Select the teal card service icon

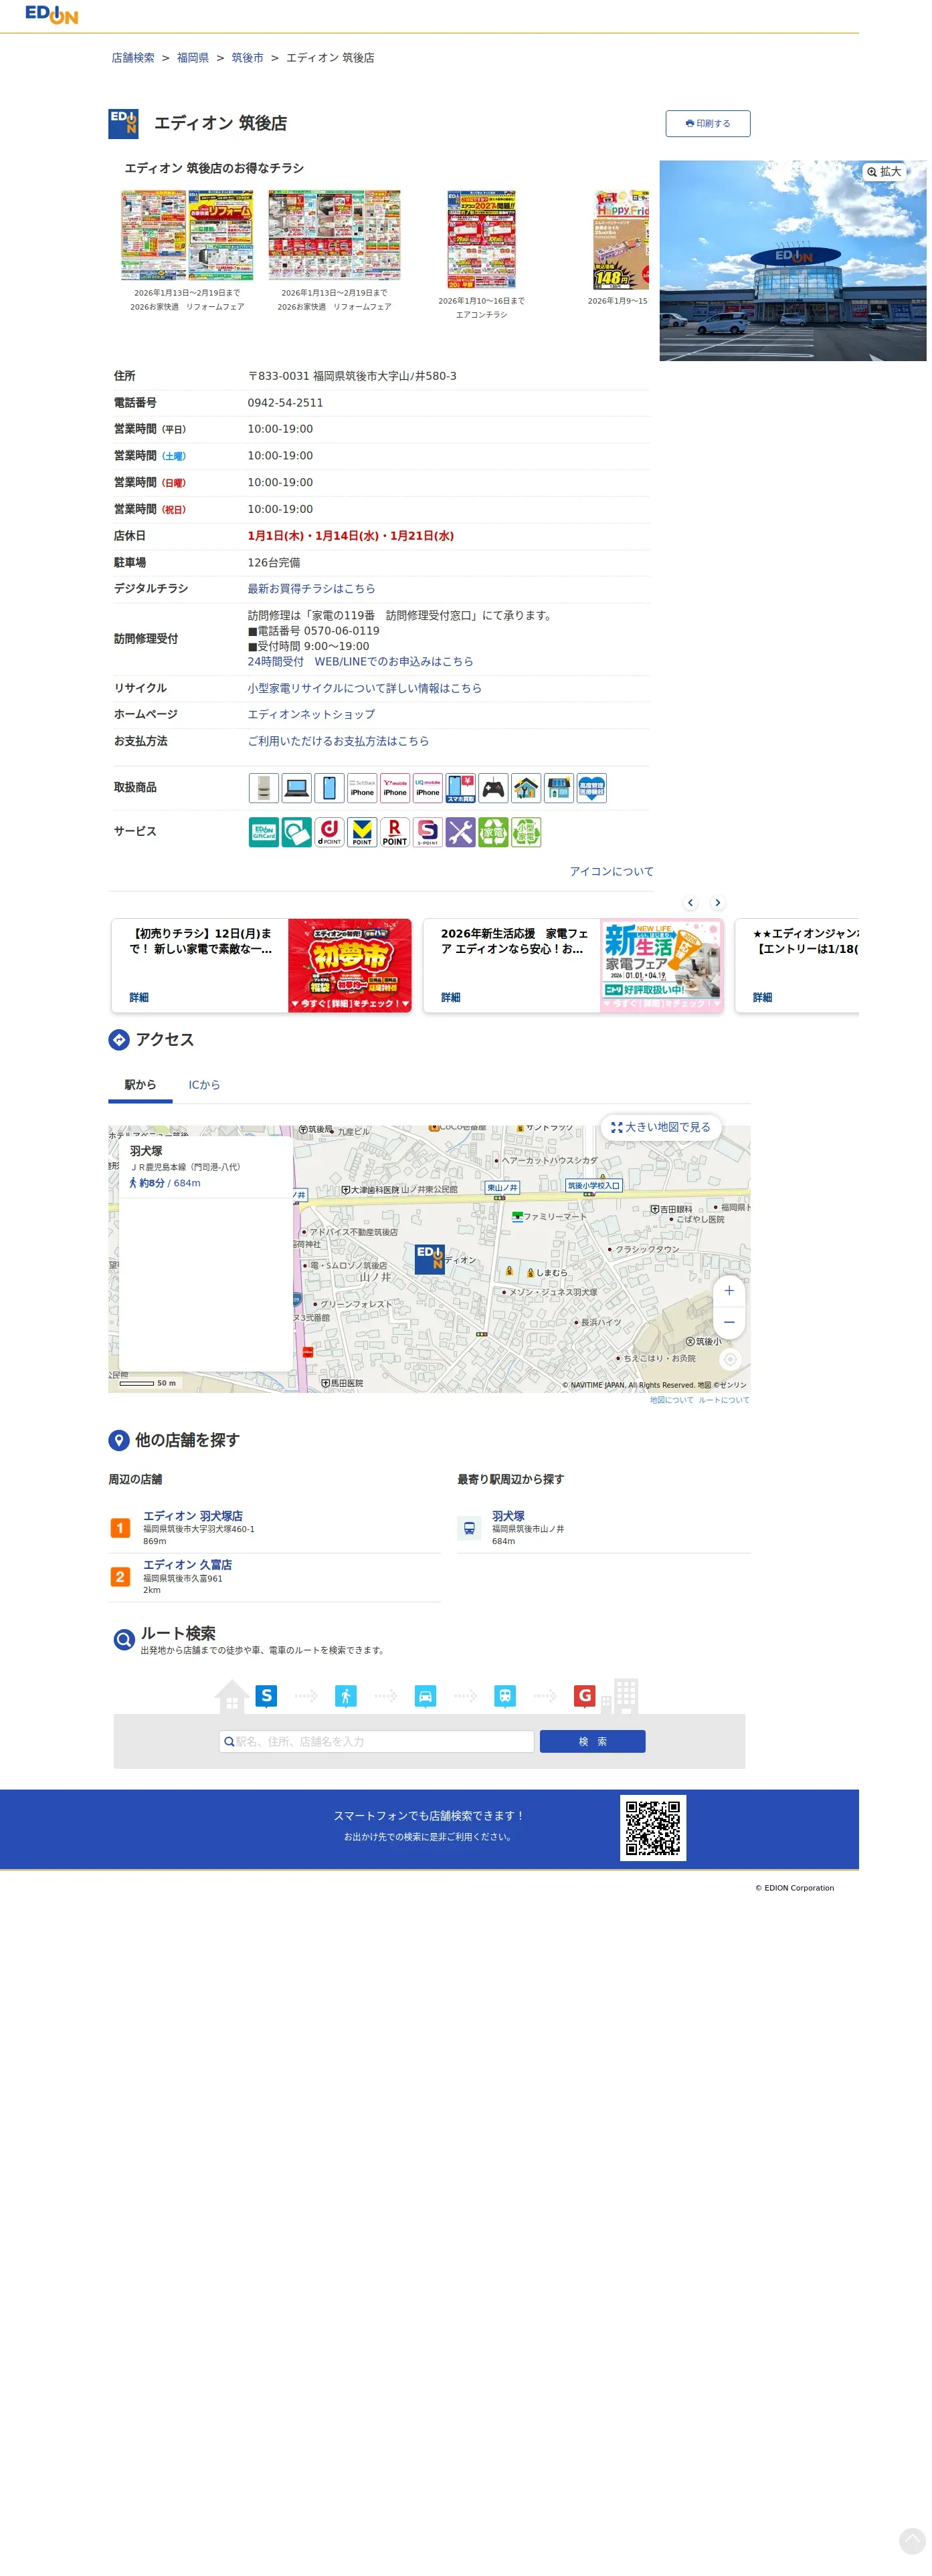tap(296, 832)
